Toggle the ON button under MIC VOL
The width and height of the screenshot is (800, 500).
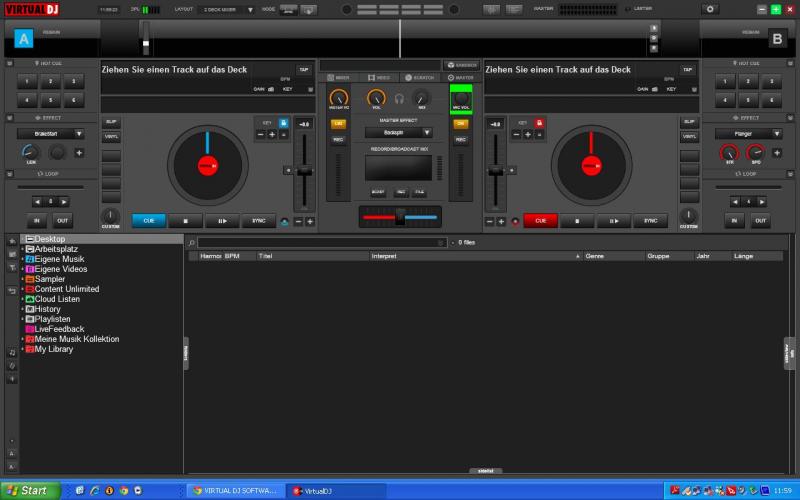[x=461, y=124]
